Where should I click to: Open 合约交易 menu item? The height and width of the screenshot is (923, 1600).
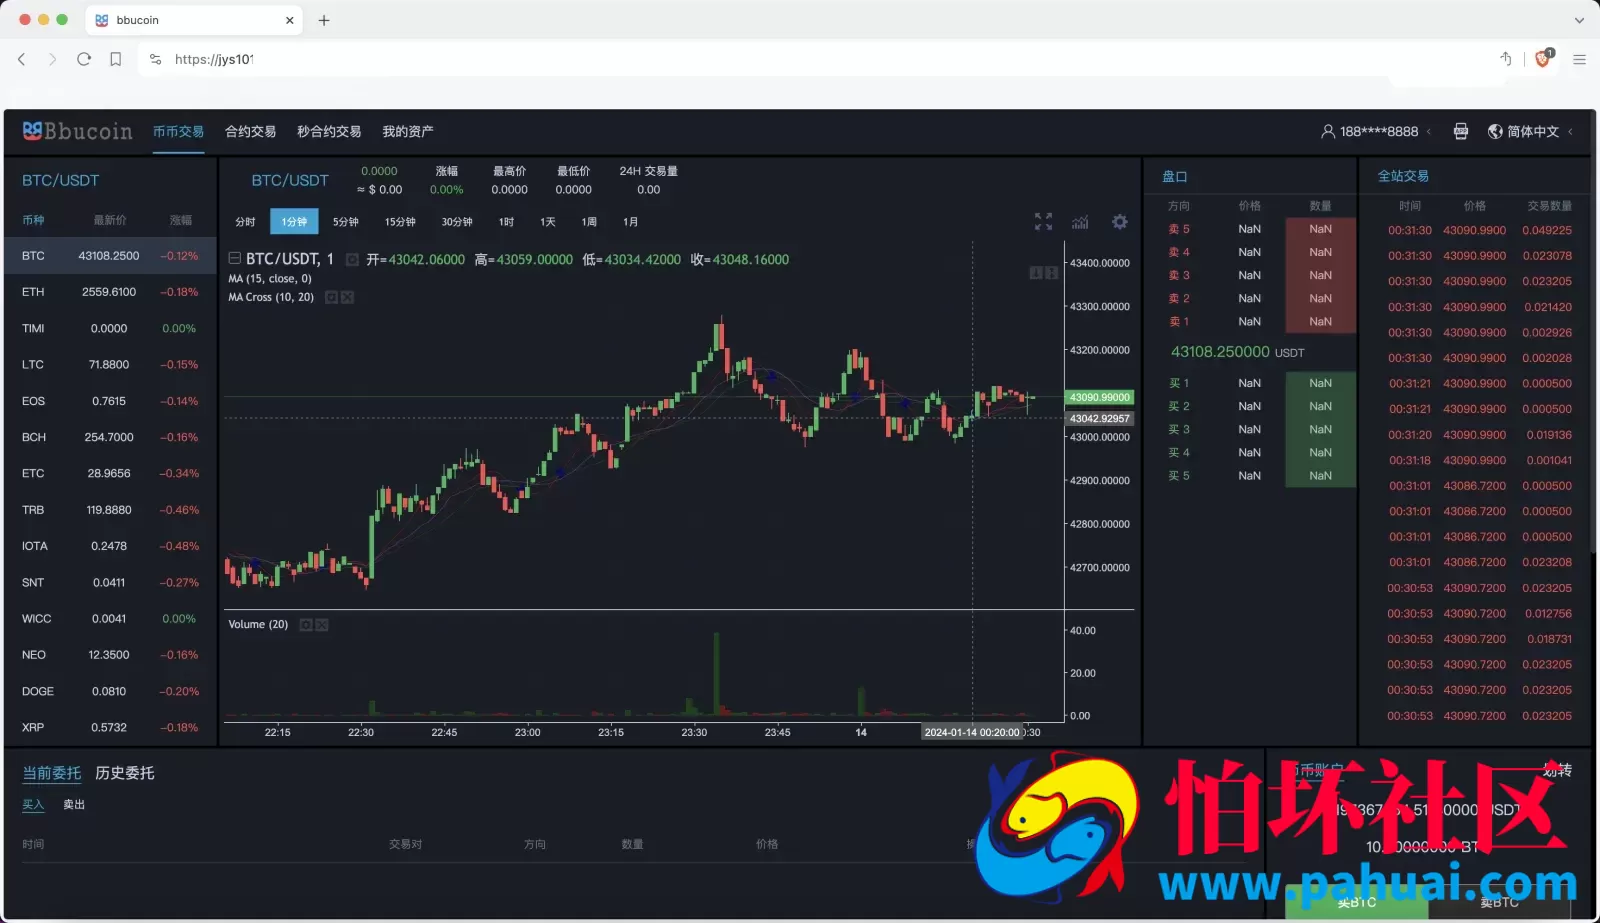[250, 132]
